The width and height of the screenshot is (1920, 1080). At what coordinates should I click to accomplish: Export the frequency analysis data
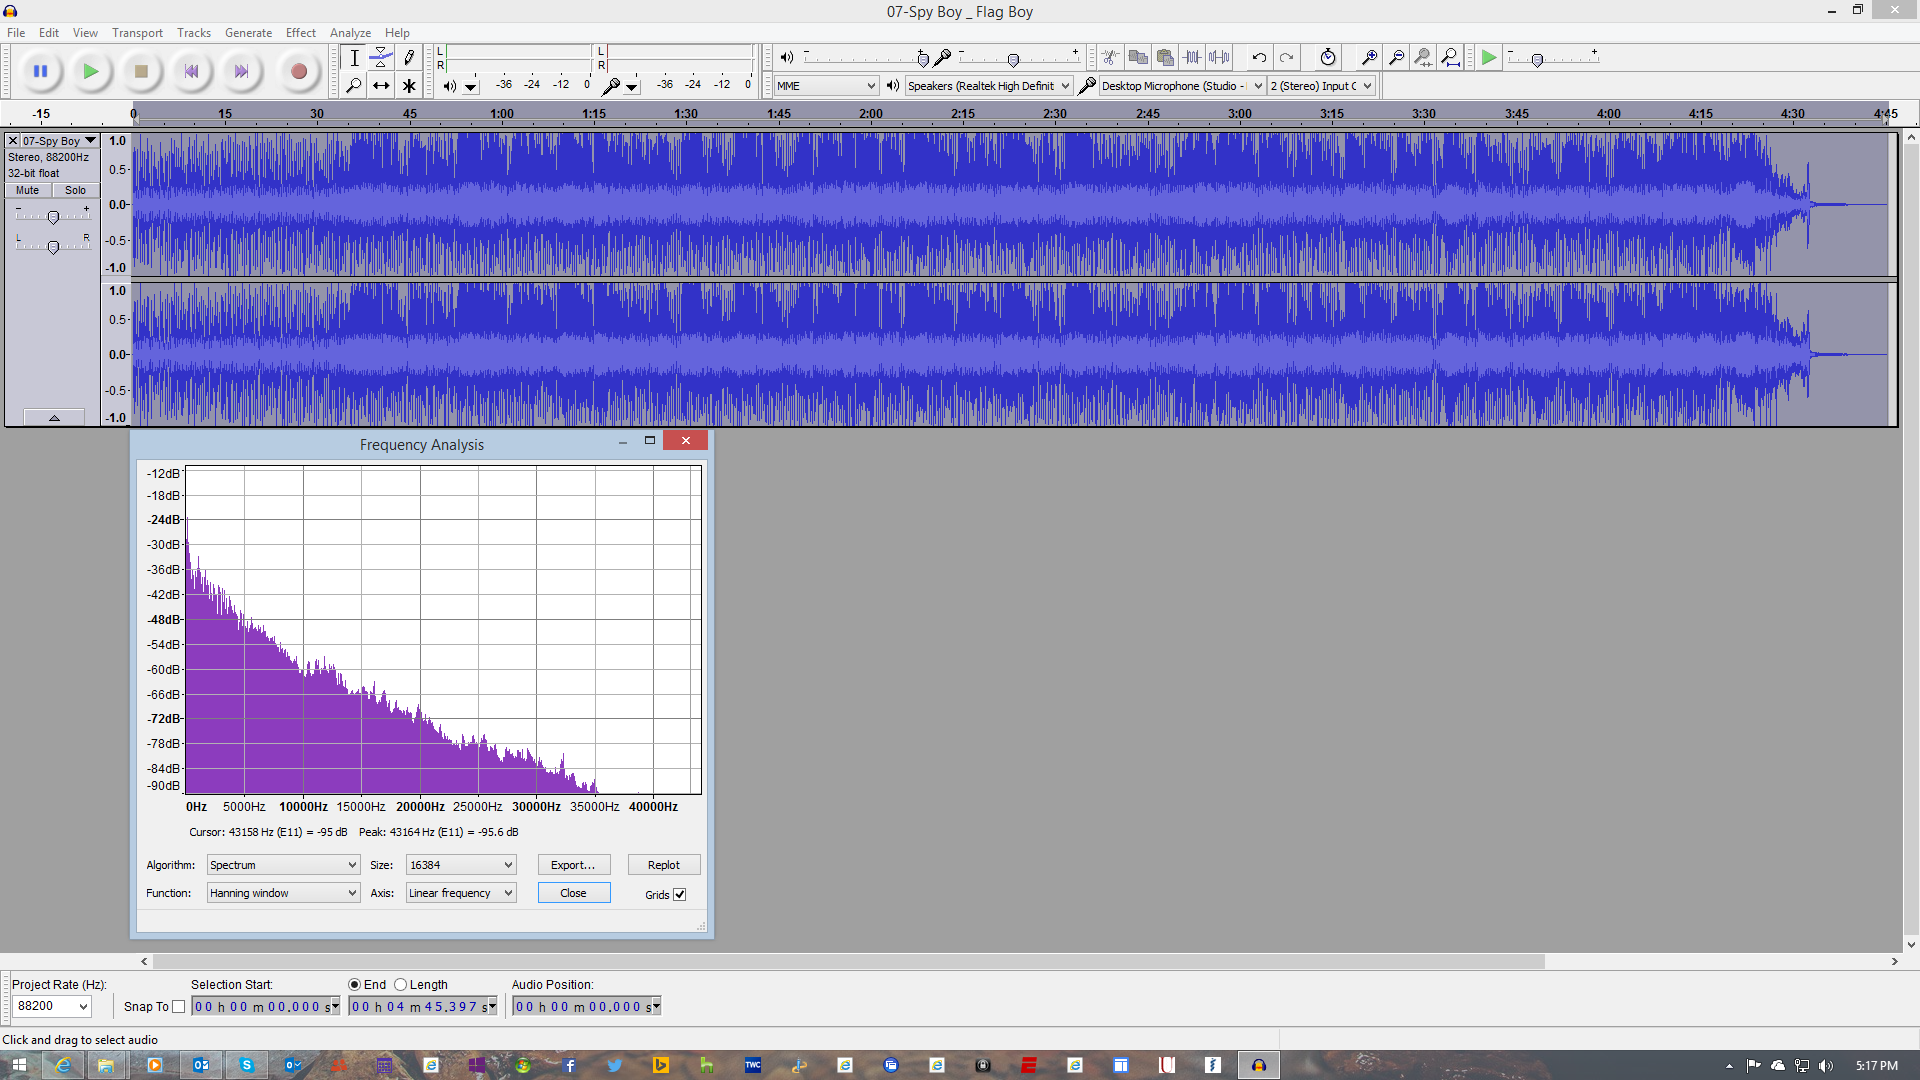(573, 864)
